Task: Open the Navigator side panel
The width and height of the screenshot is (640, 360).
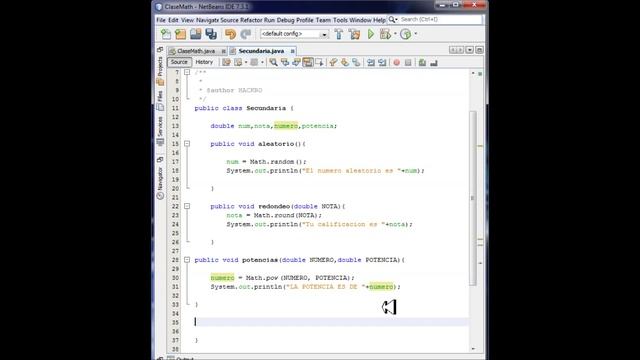Action: point(160,182)
